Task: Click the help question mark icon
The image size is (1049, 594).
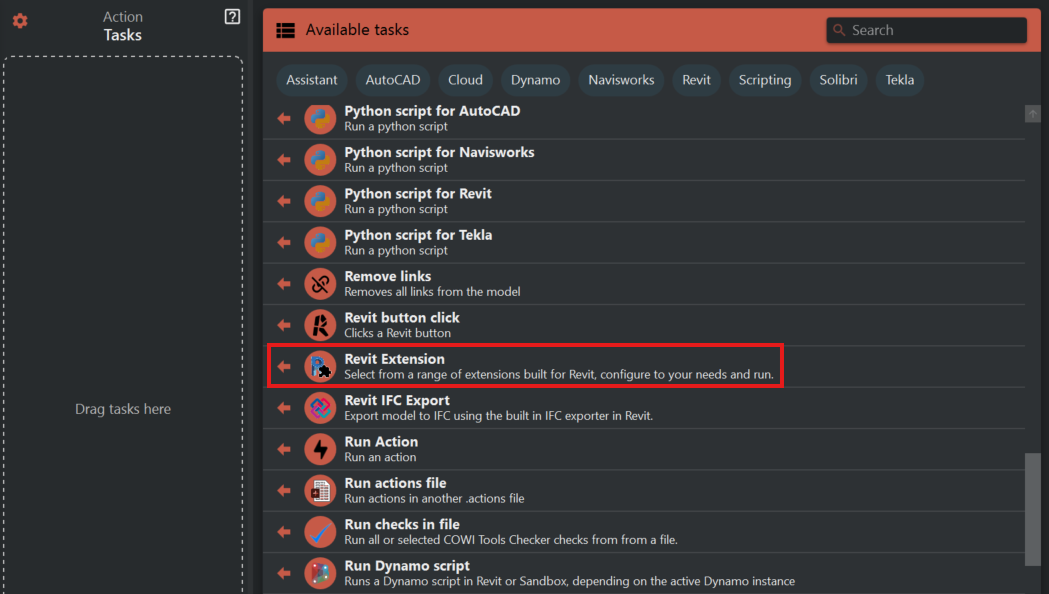Action: coord(232,17)
